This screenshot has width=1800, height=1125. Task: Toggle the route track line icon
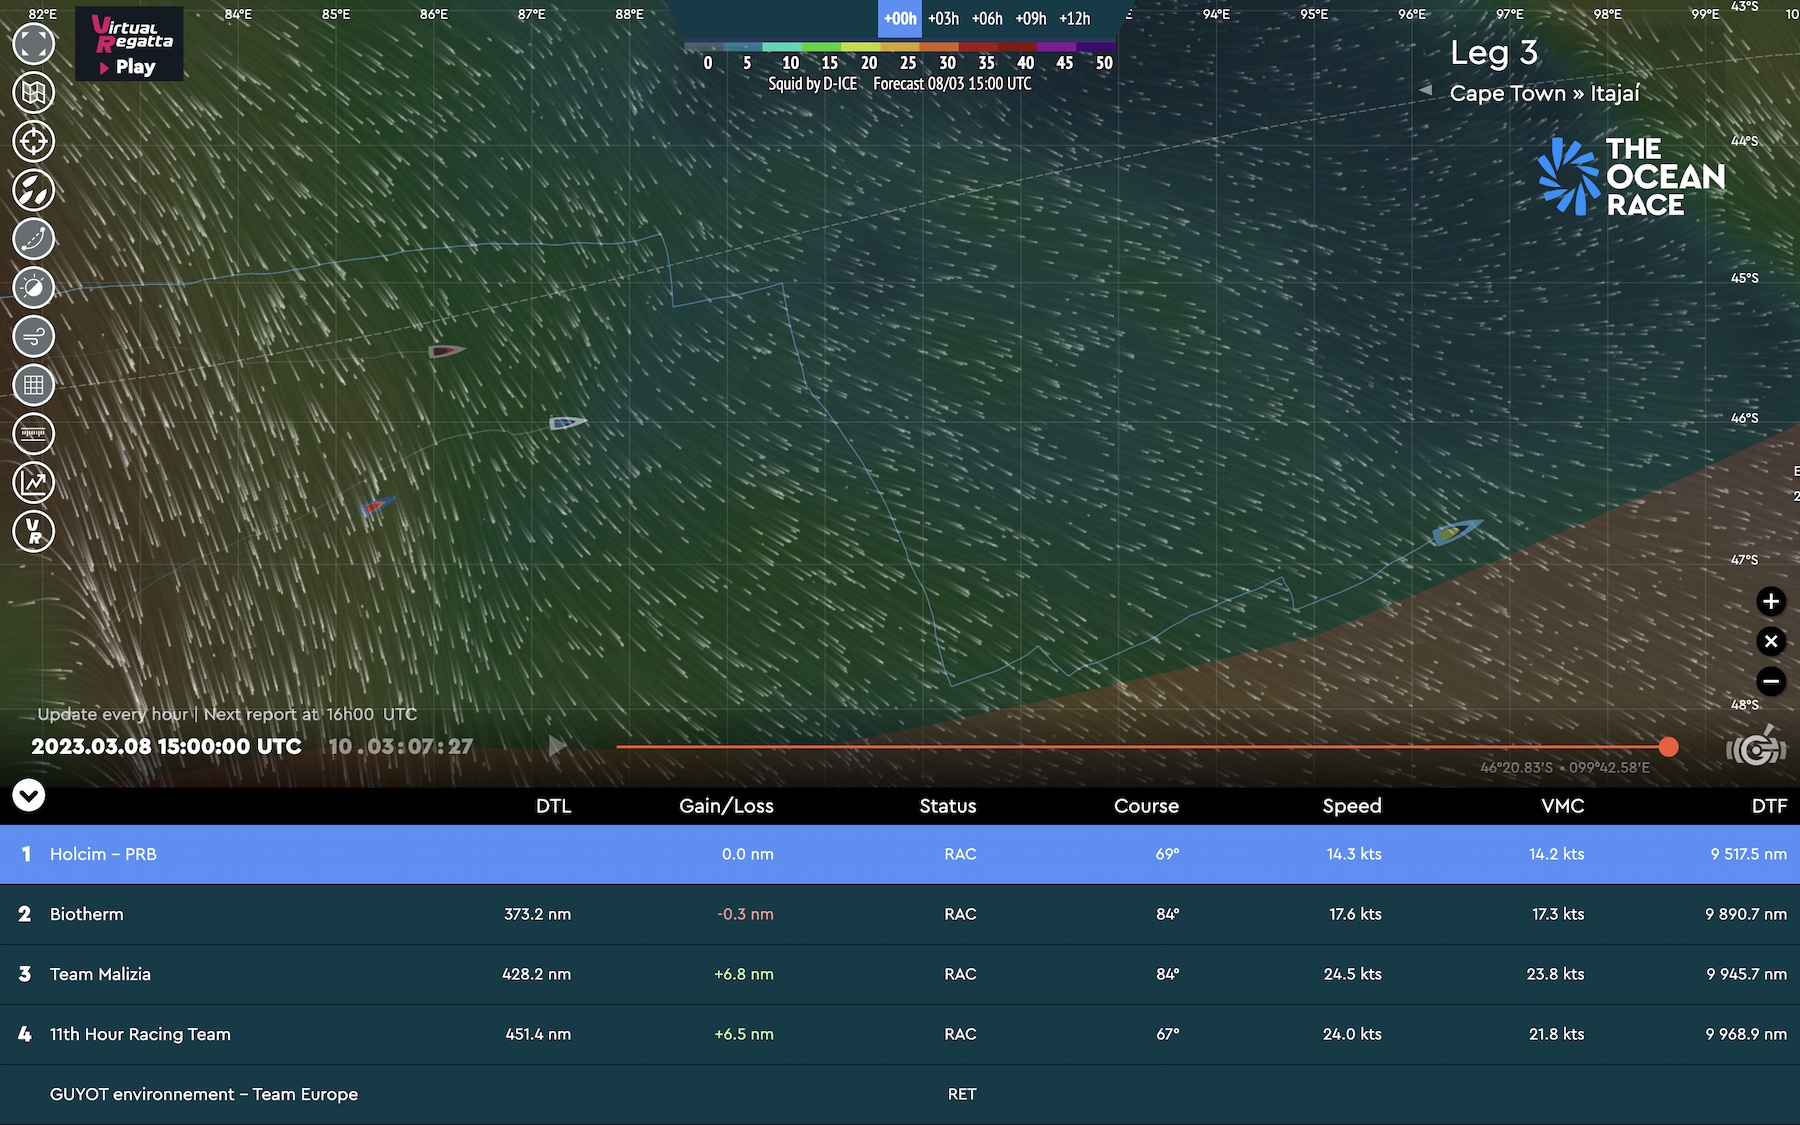(x=33, y=239)
